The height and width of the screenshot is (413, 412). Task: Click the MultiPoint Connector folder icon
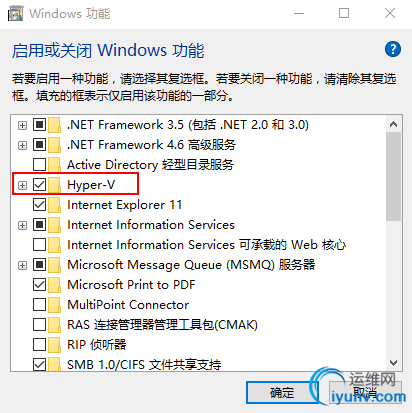click(x=55, y=305)
